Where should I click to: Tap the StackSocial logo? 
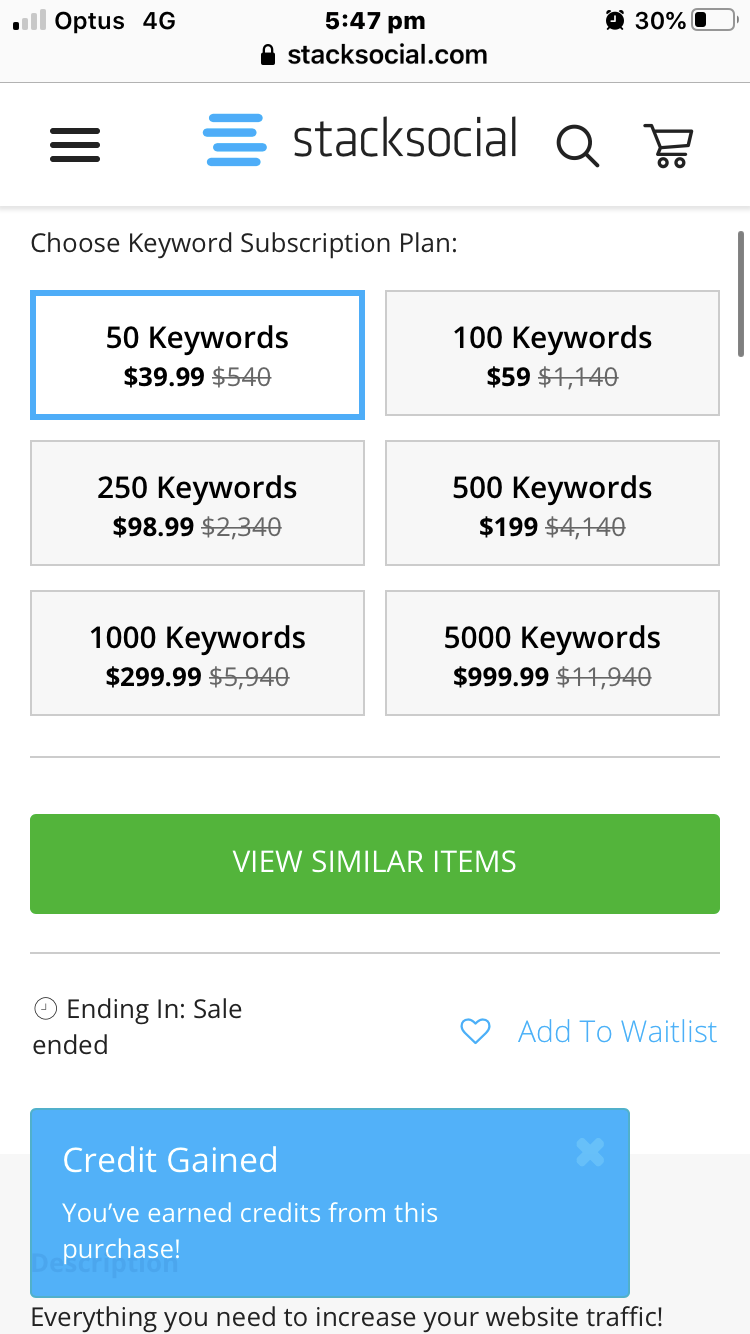[360, 140]
